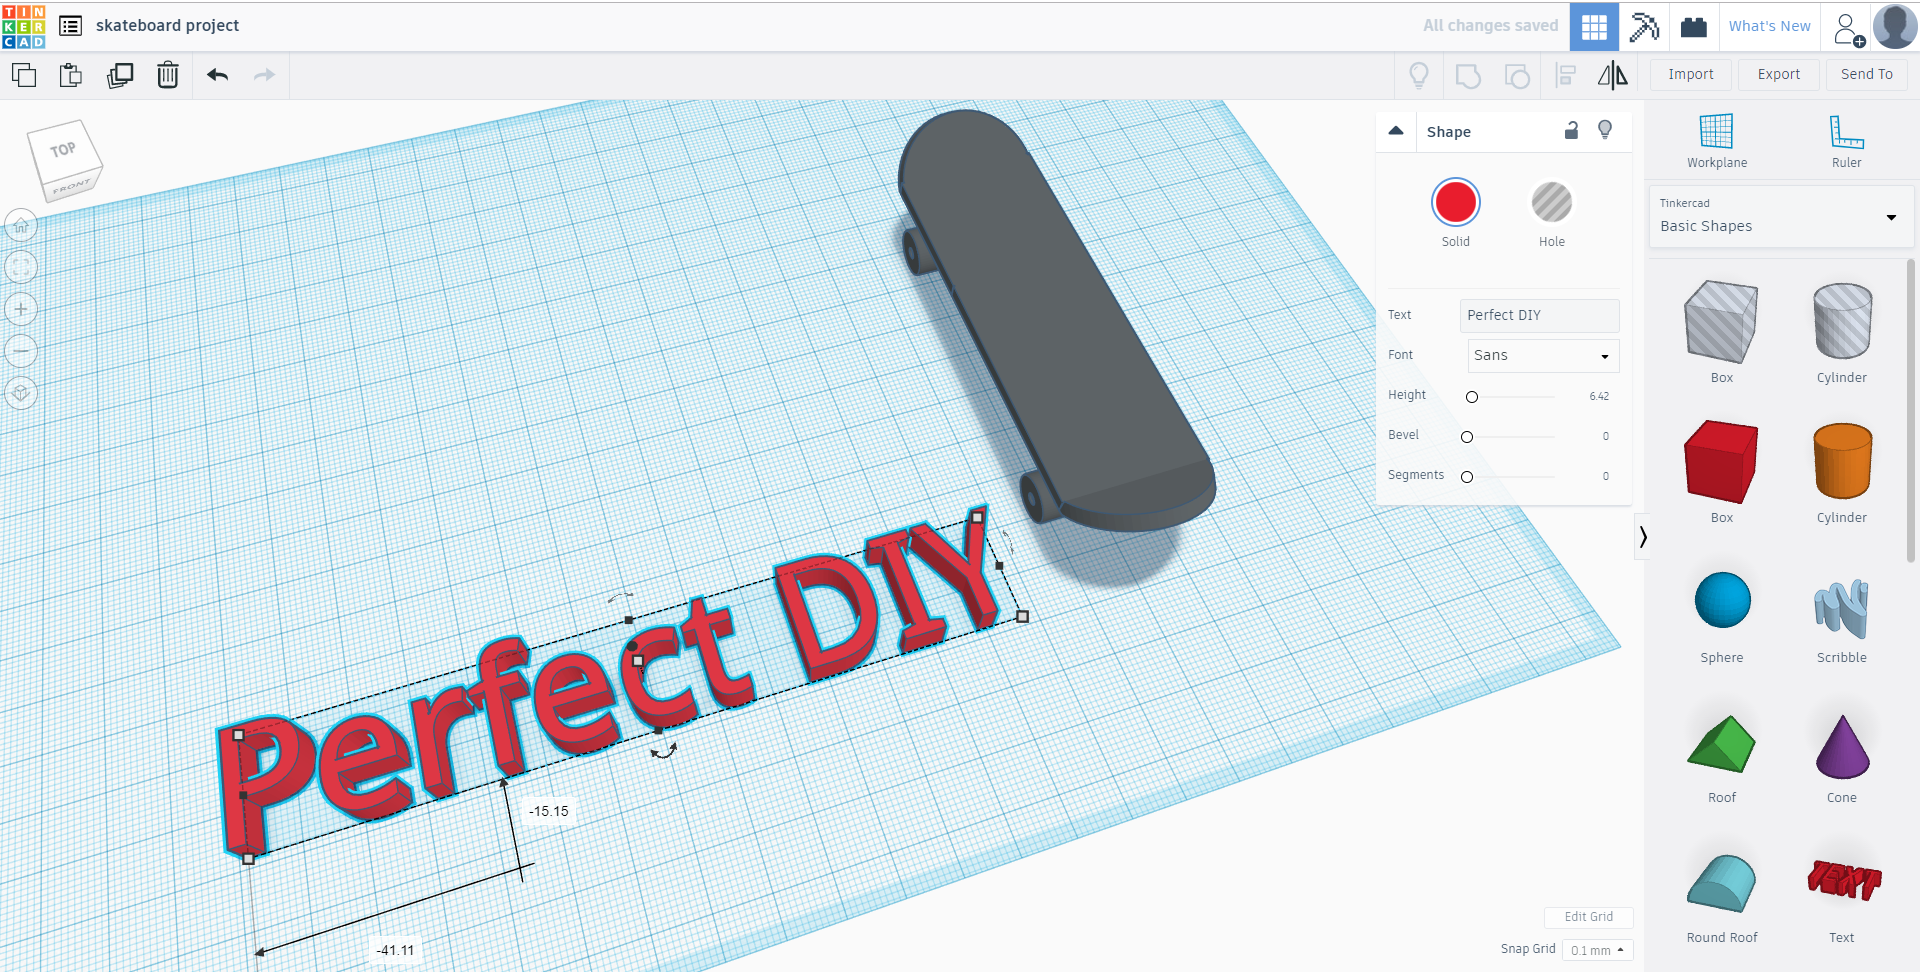
Task: Delete the selected shape with trash icon
Action: [168, 75]
